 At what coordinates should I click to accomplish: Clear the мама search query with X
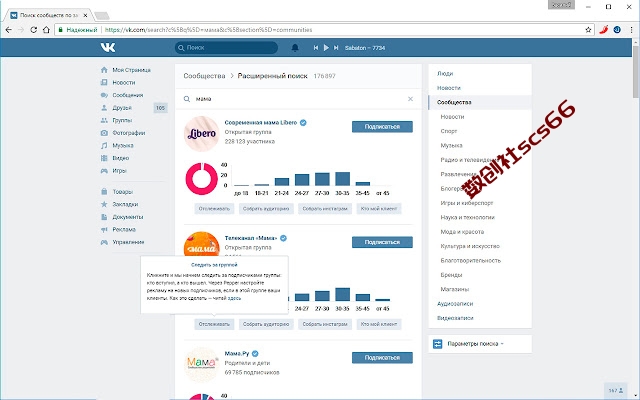point(410,99)
